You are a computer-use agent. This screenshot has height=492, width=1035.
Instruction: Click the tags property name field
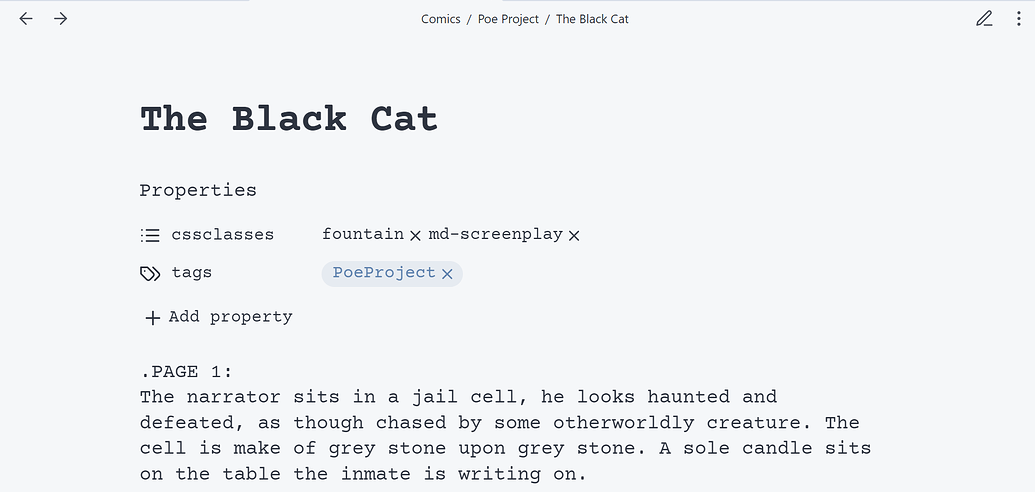(x=191, y=273)
